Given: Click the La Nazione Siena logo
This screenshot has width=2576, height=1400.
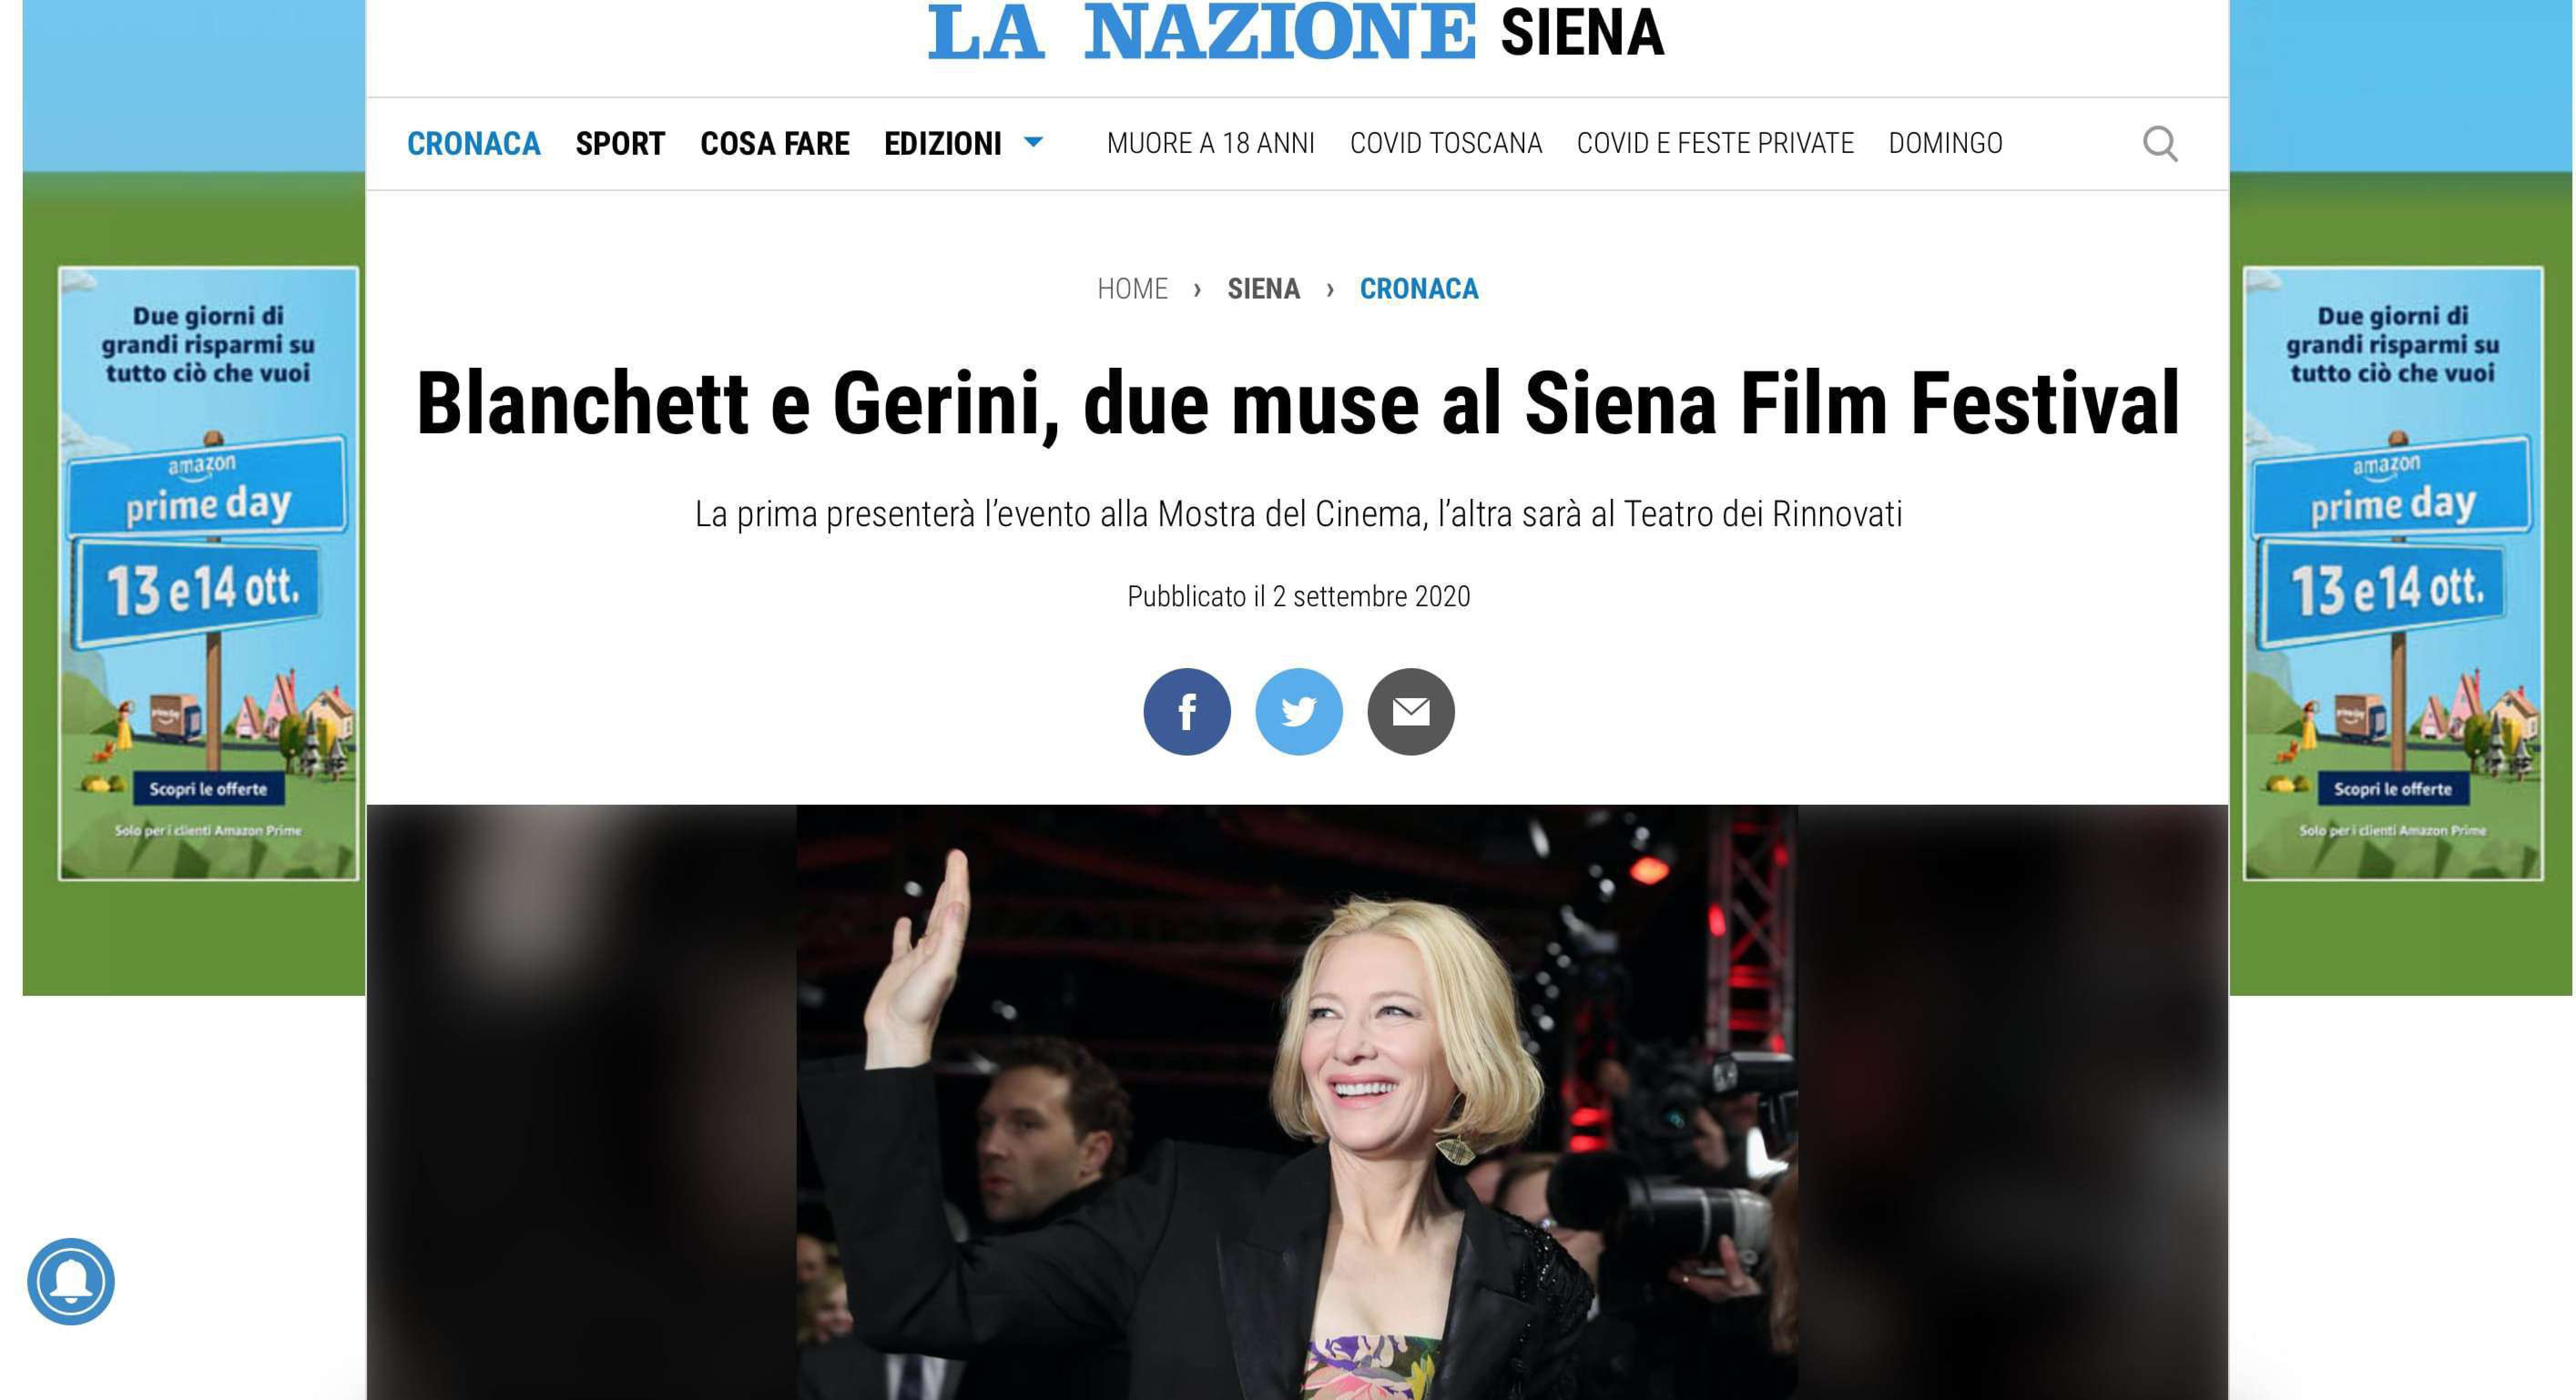Looking at the screenshot, I should click(x=1297, y=33).
